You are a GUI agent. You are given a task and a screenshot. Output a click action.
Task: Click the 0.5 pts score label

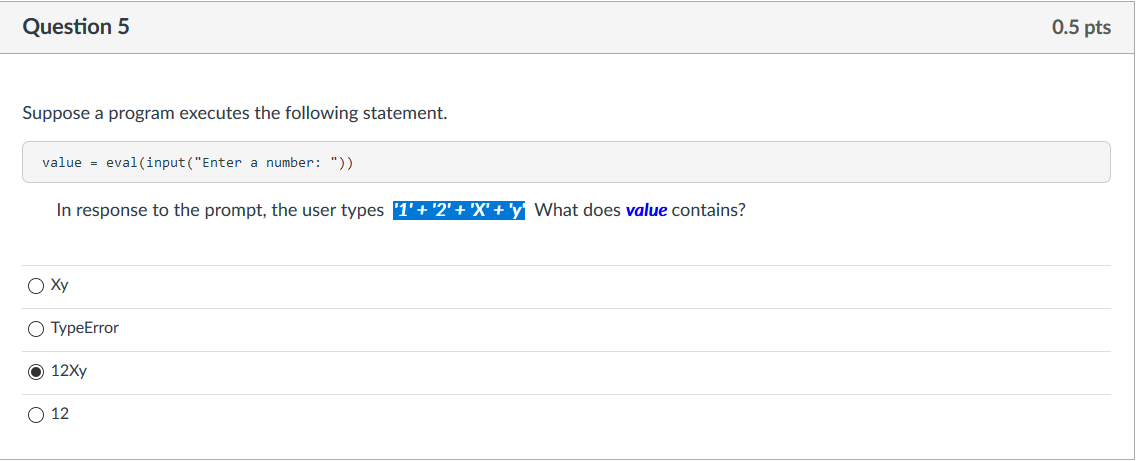[x=1081, y=28]
